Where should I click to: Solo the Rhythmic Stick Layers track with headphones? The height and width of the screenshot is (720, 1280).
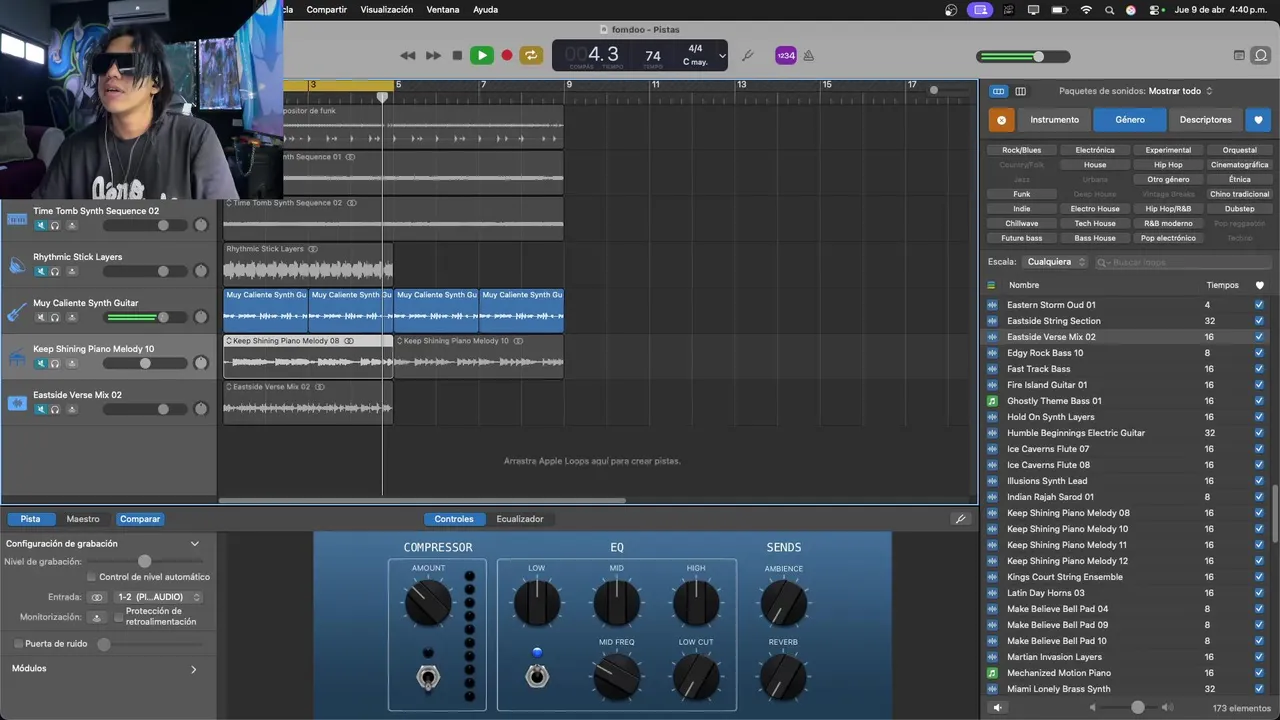coord(55,271)
